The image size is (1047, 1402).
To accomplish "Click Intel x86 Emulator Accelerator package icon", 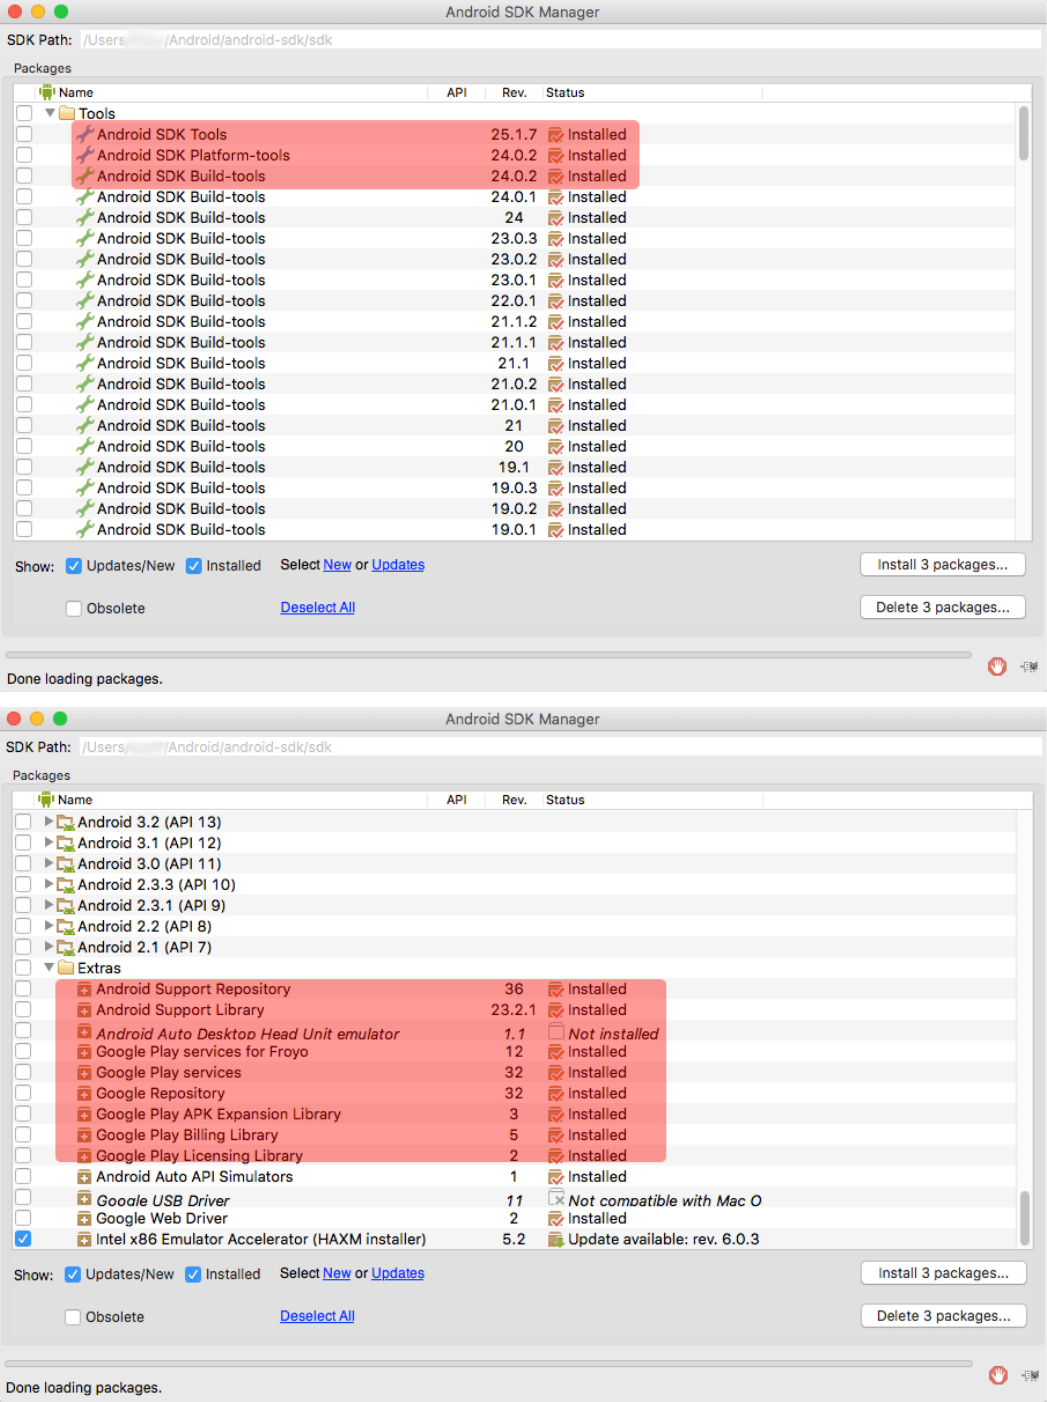I will tap(85, 1239).
